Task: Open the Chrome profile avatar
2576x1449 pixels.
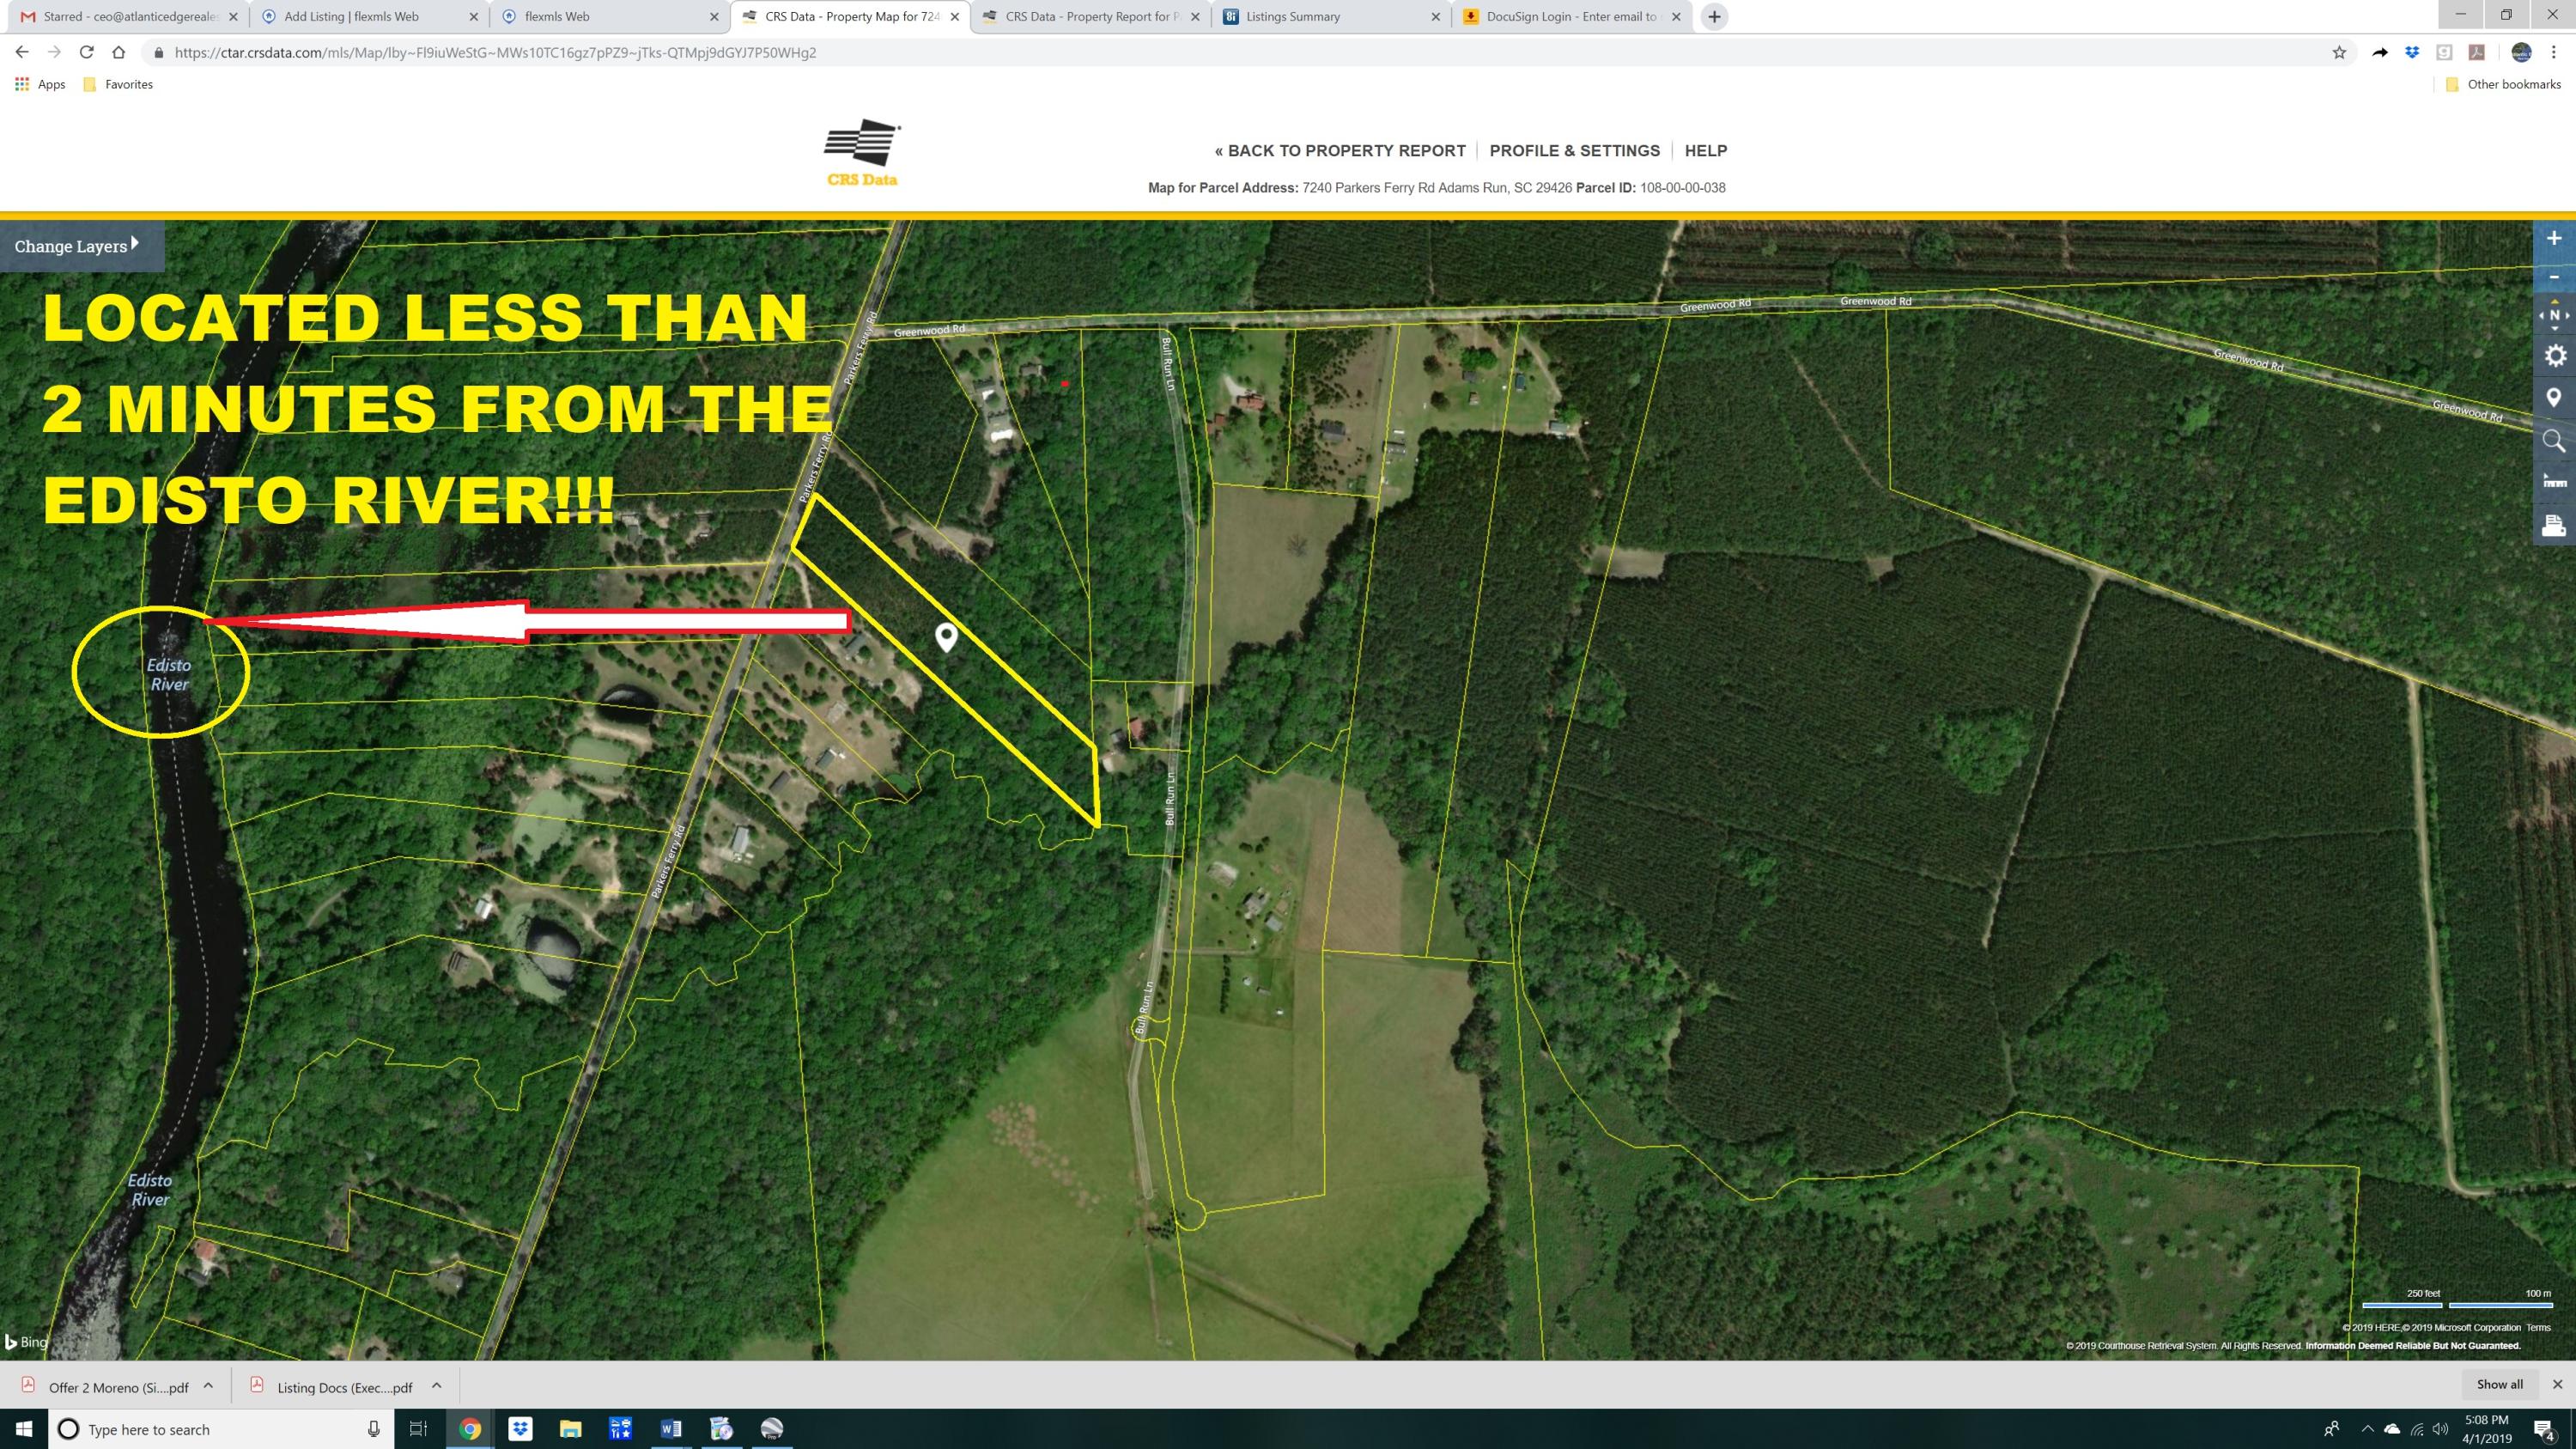Action: coord(2520,52)
